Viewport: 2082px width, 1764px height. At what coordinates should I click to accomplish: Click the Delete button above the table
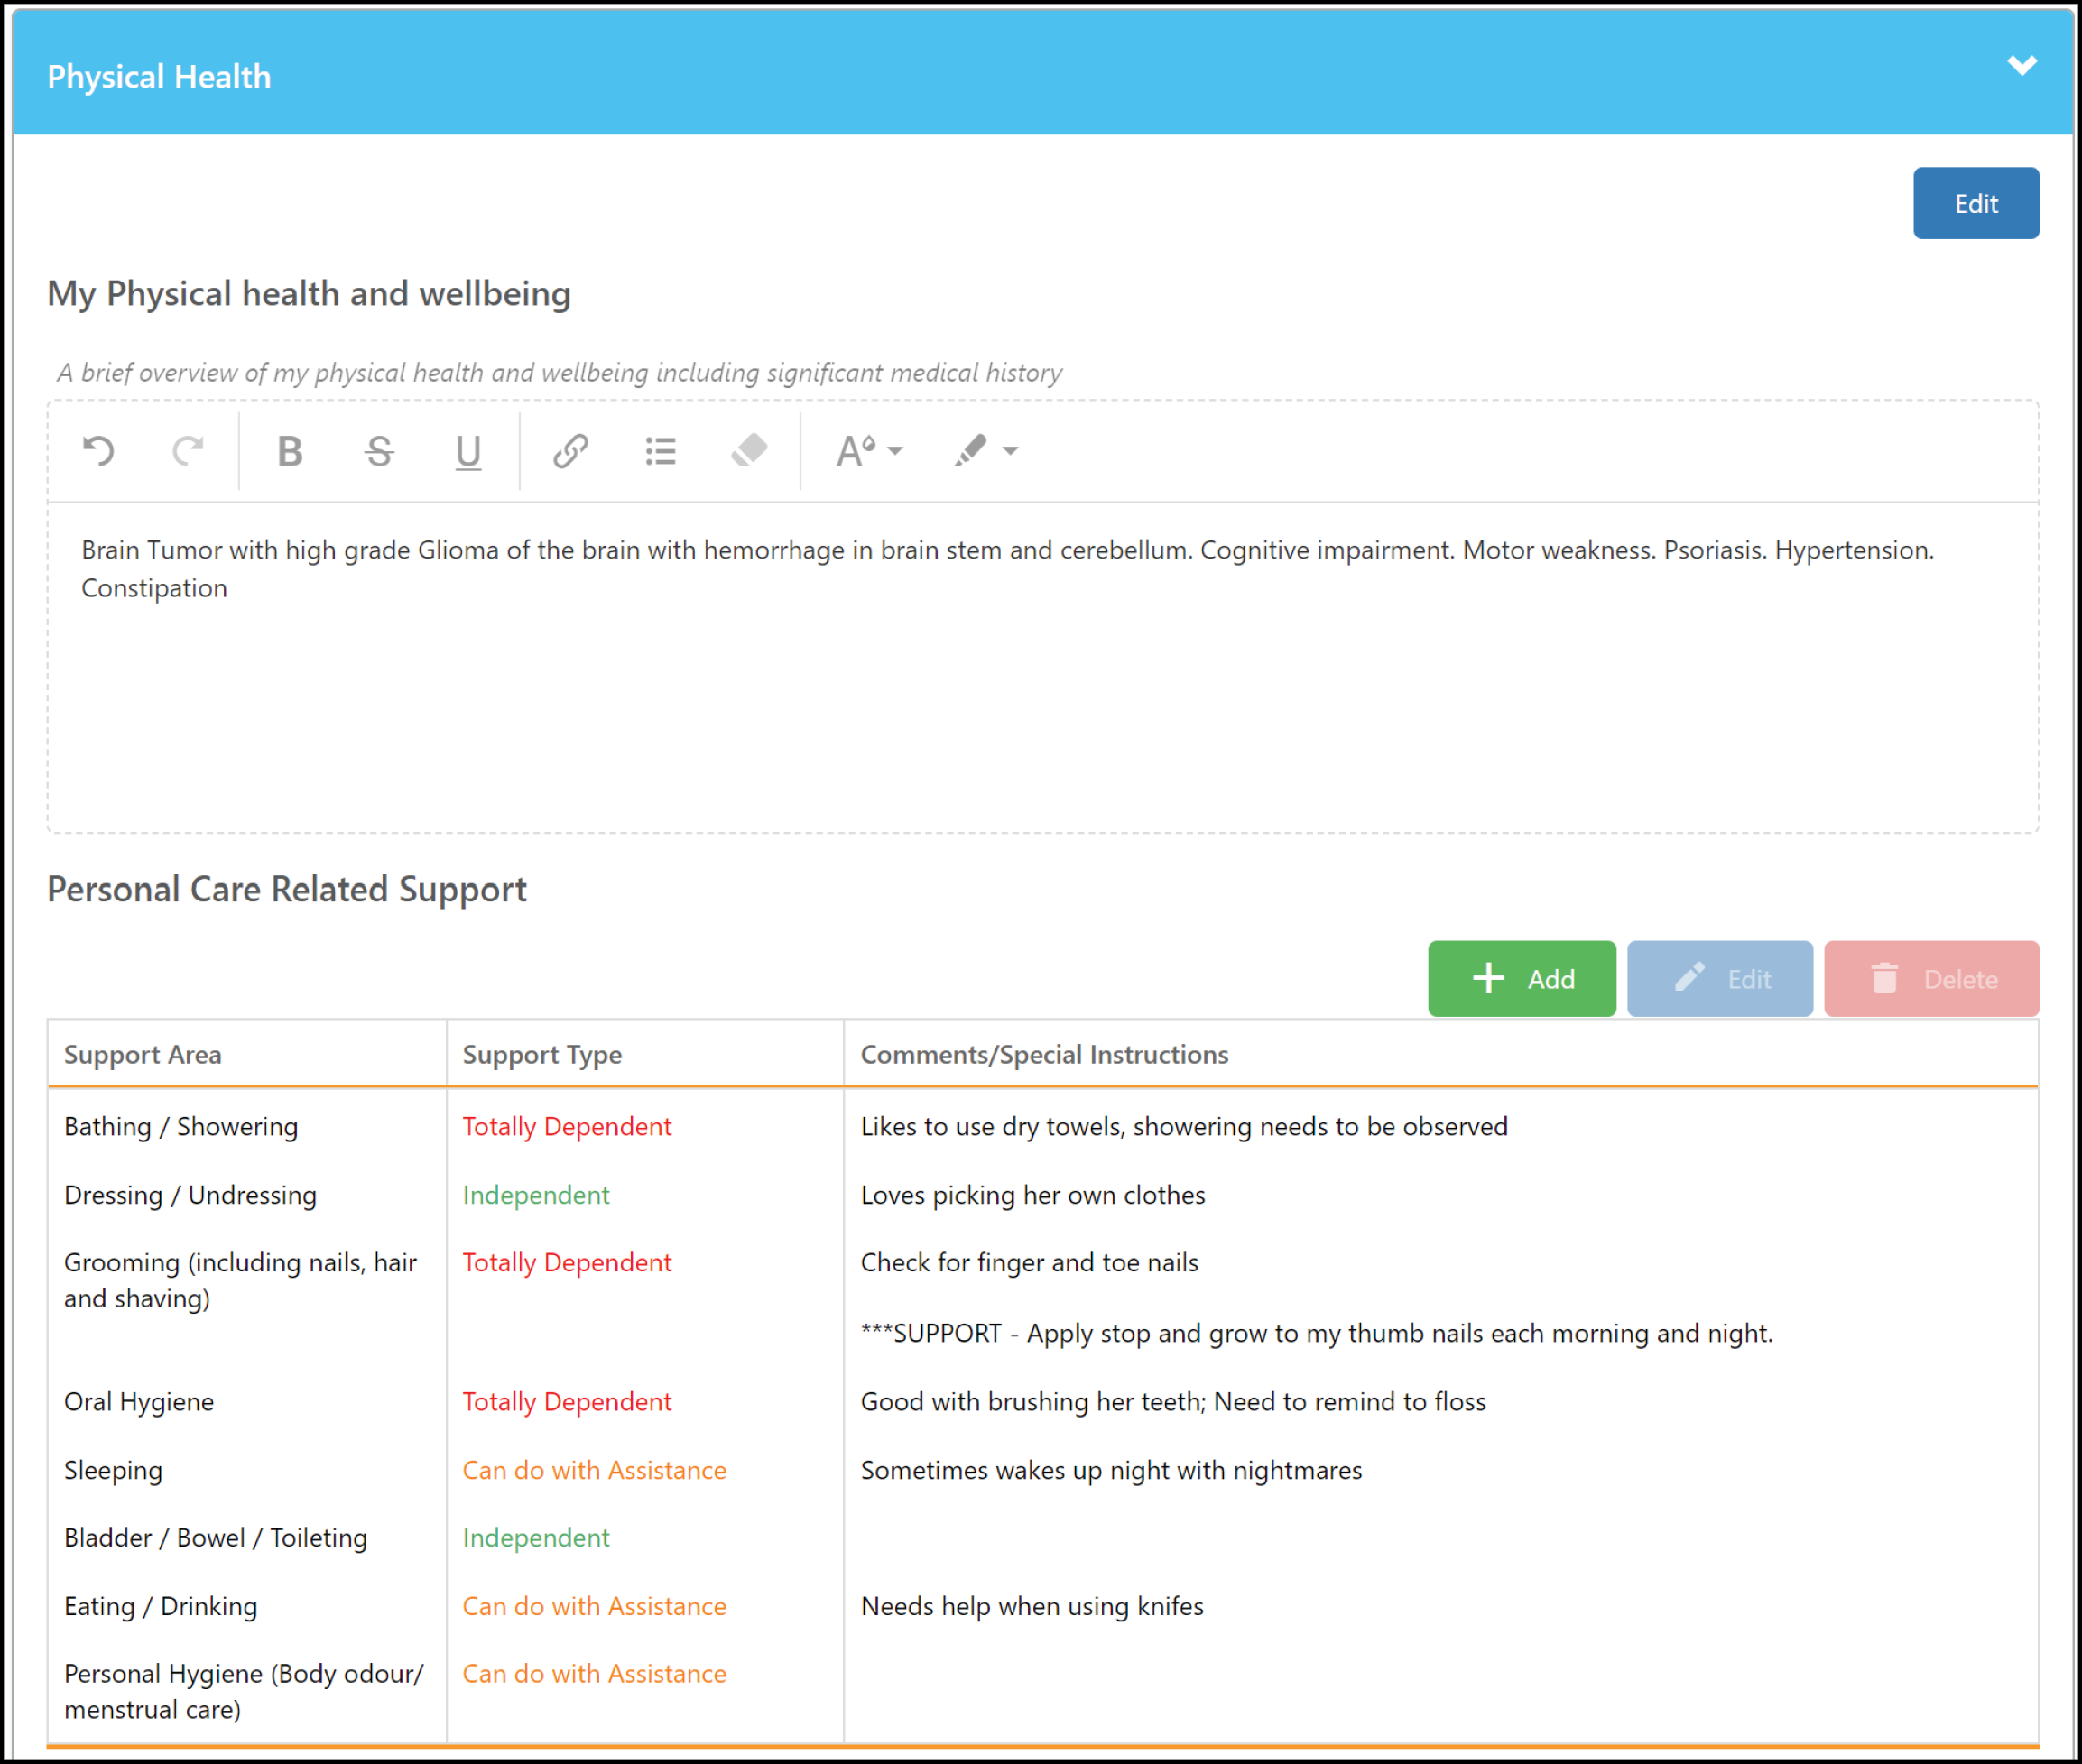(x=1931, y=978)
